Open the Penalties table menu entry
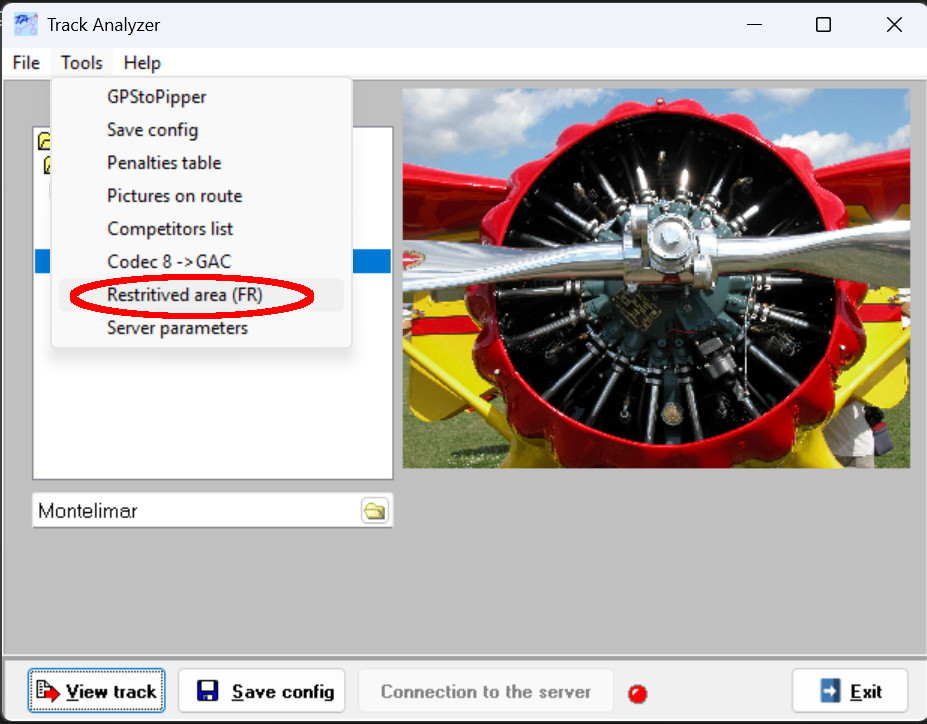Screen dimensions: 927x724 pyautogui.click(x=164, y=163)
